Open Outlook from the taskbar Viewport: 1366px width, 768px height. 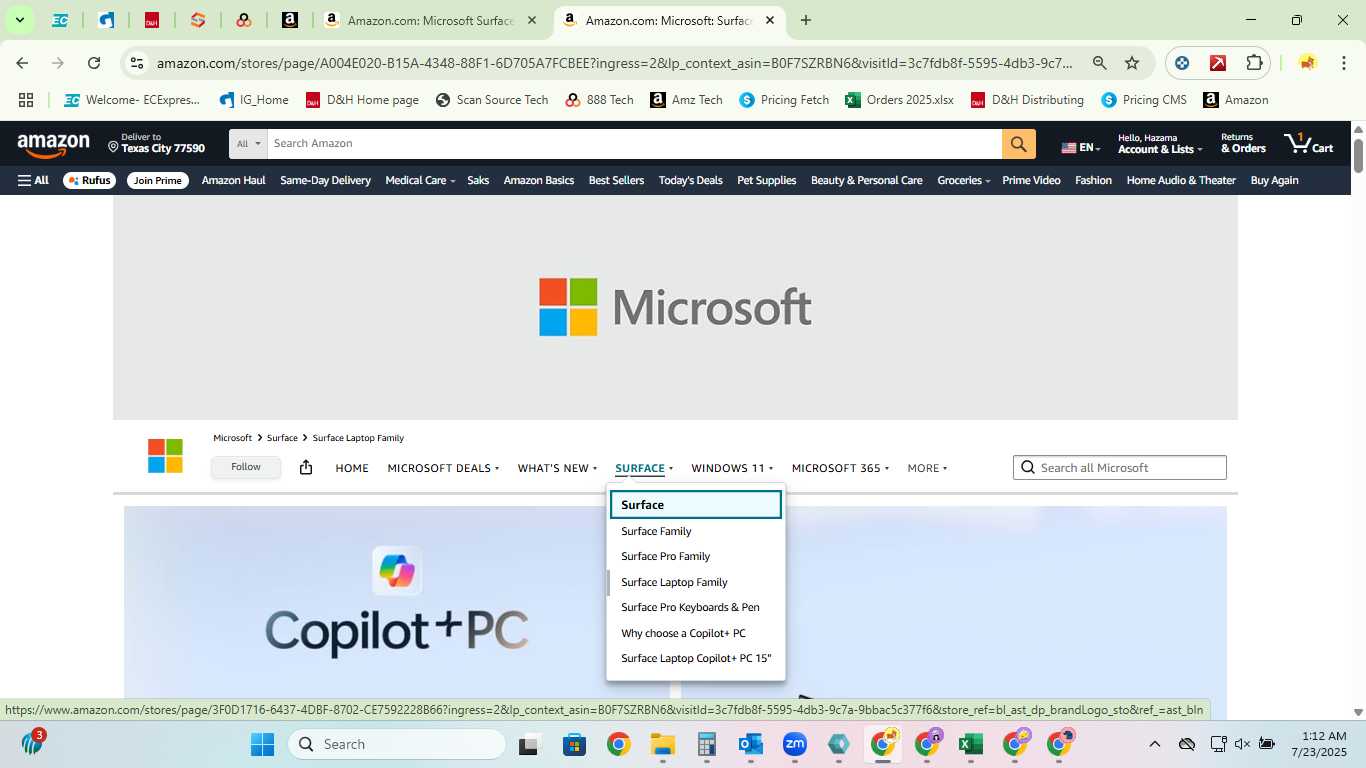[750, 744]
